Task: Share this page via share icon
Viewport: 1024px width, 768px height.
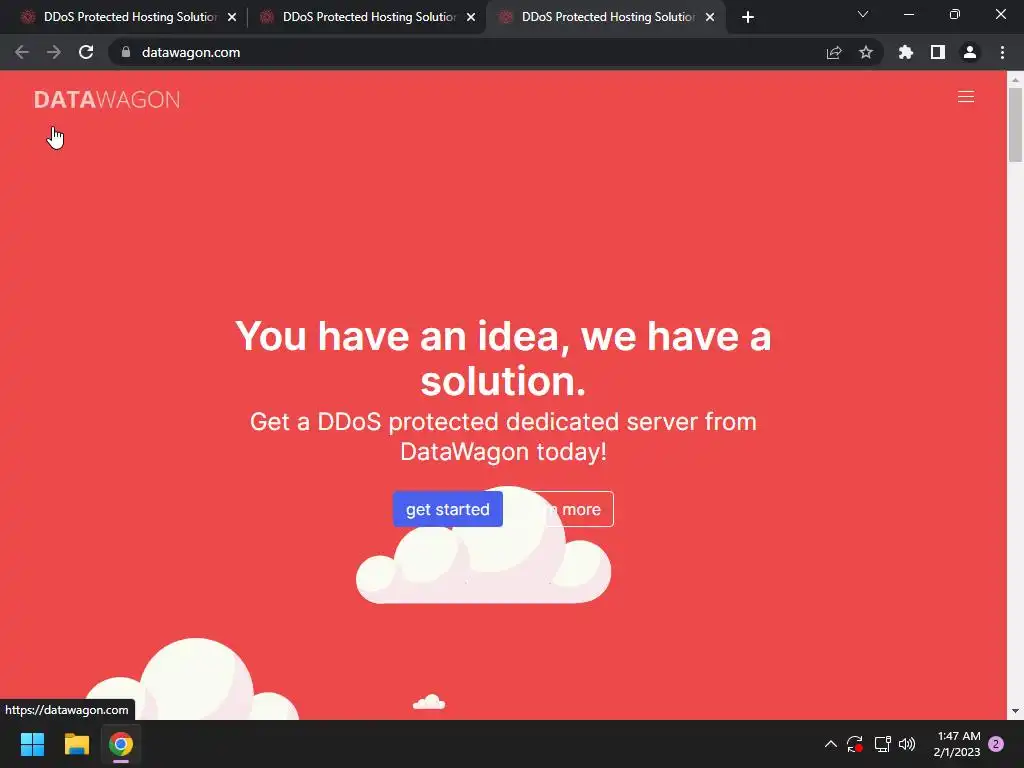Action: pos(834,52)
